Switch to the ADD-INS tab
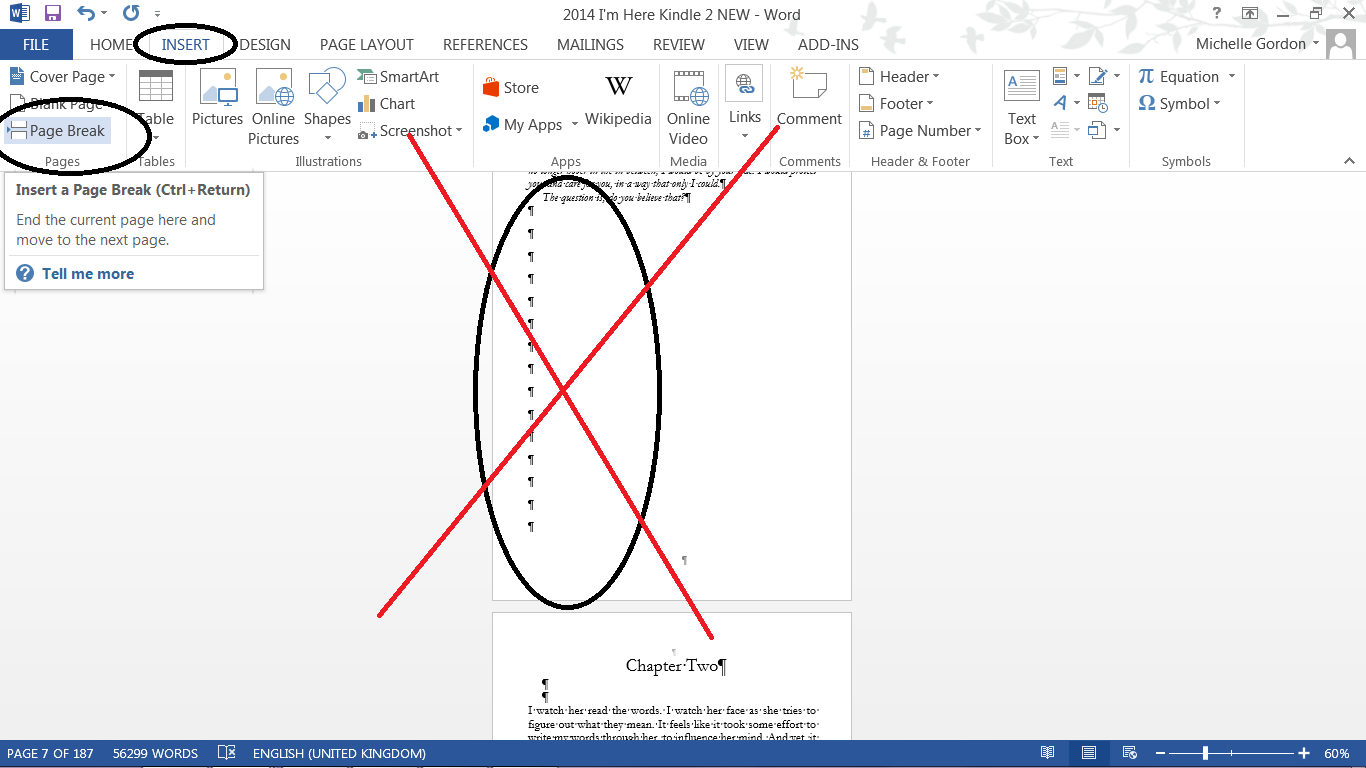Image resolution: width=1366 pixels, height=768 pixels. 826,45
